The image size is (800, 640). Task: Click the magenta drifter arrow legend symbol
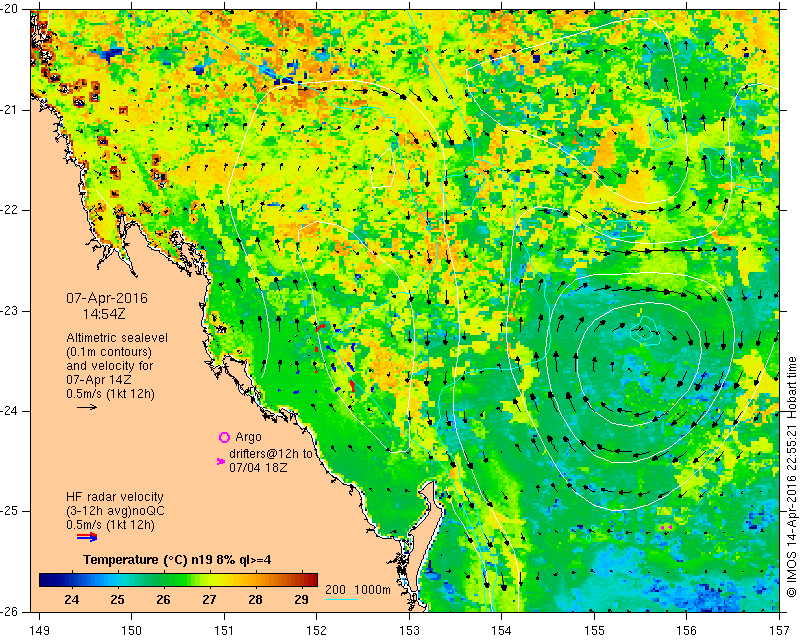pyautogui.click(x=221, y=461)
